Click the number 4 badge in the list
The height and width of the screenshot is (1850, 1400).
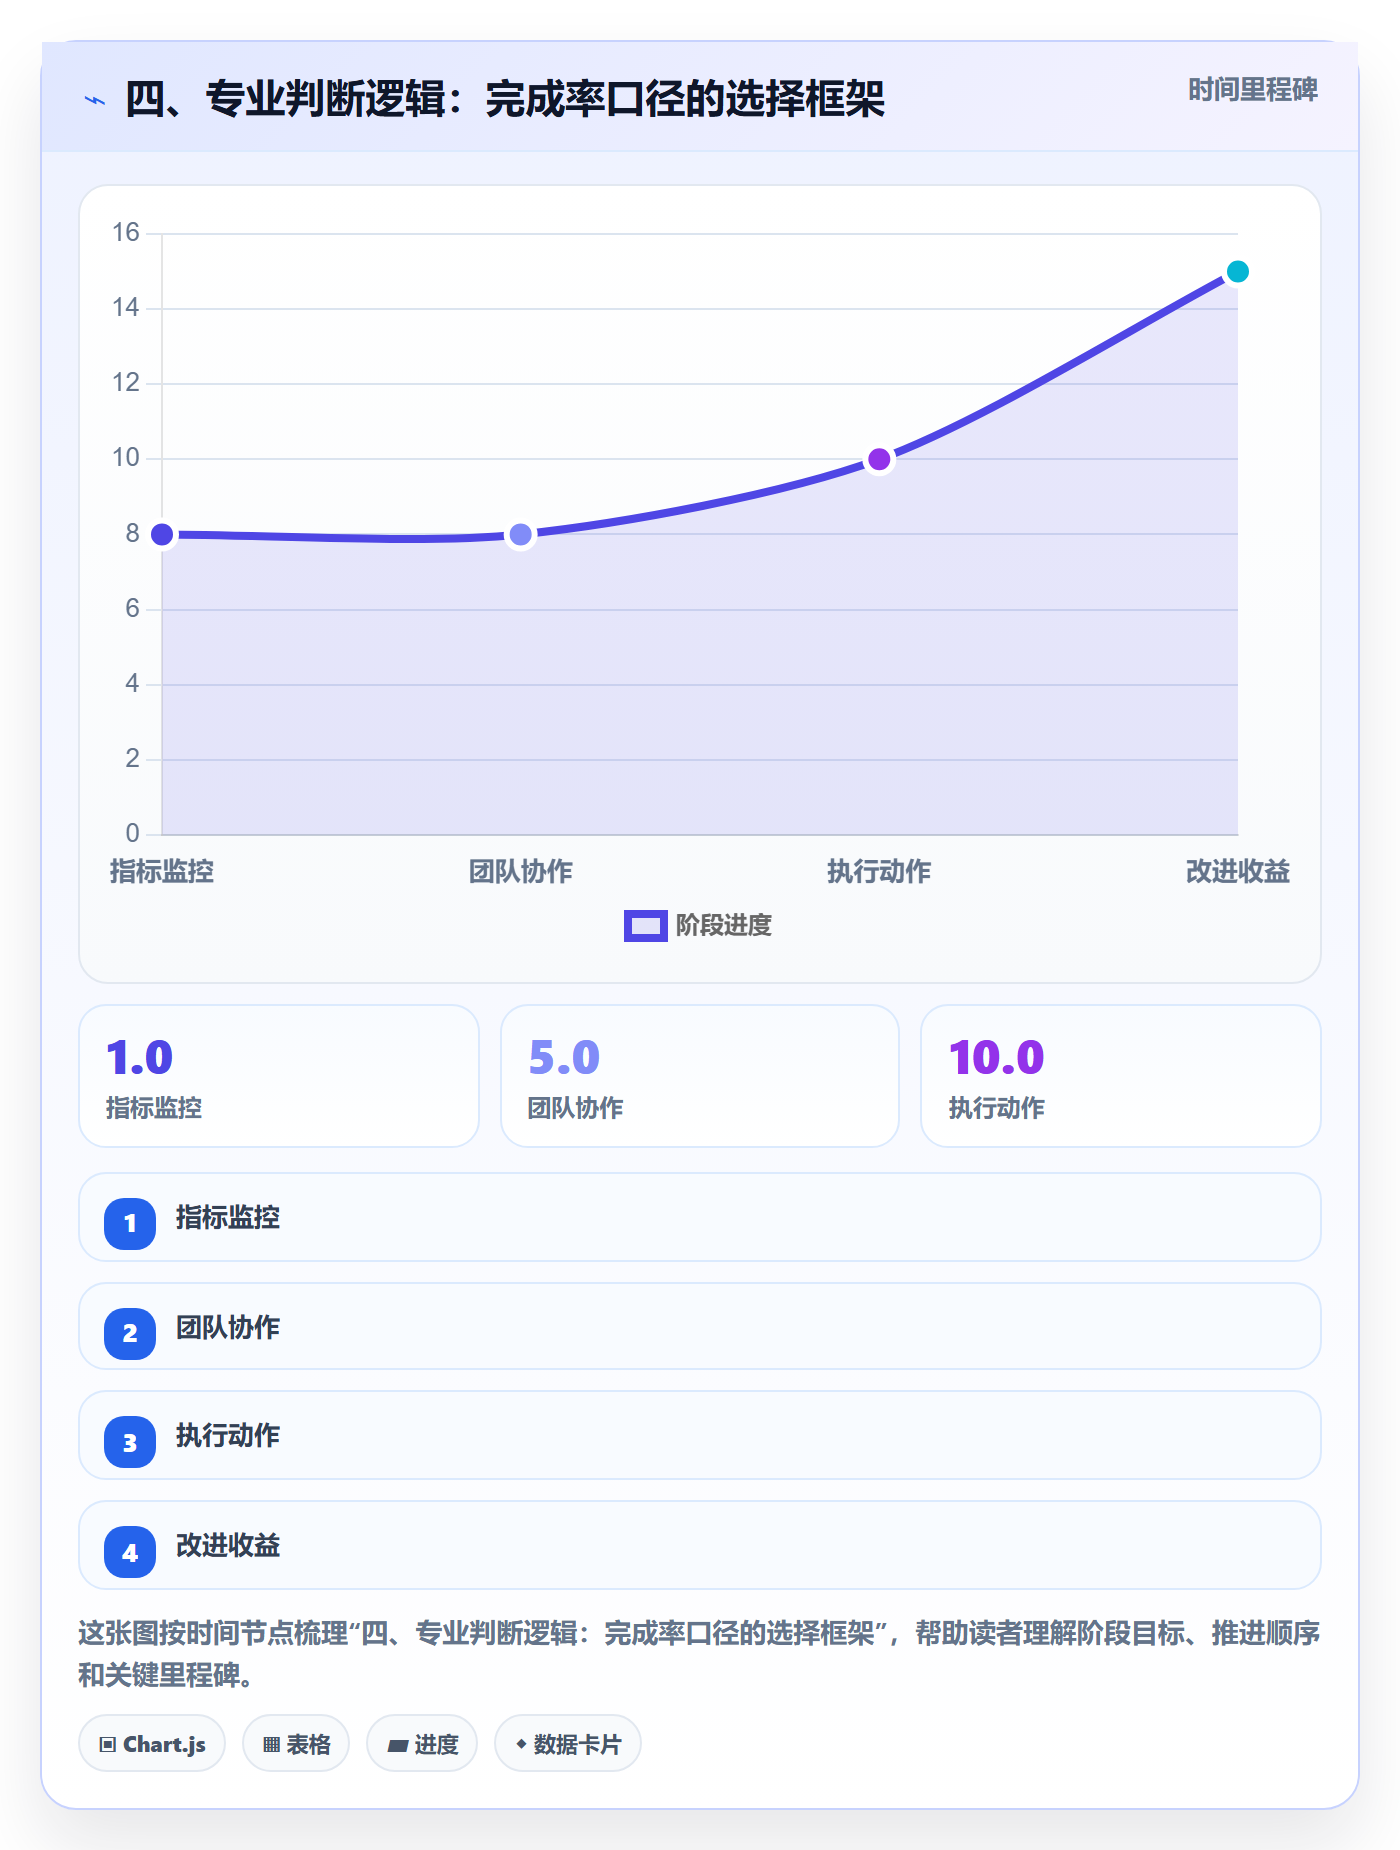(130, 1552)
